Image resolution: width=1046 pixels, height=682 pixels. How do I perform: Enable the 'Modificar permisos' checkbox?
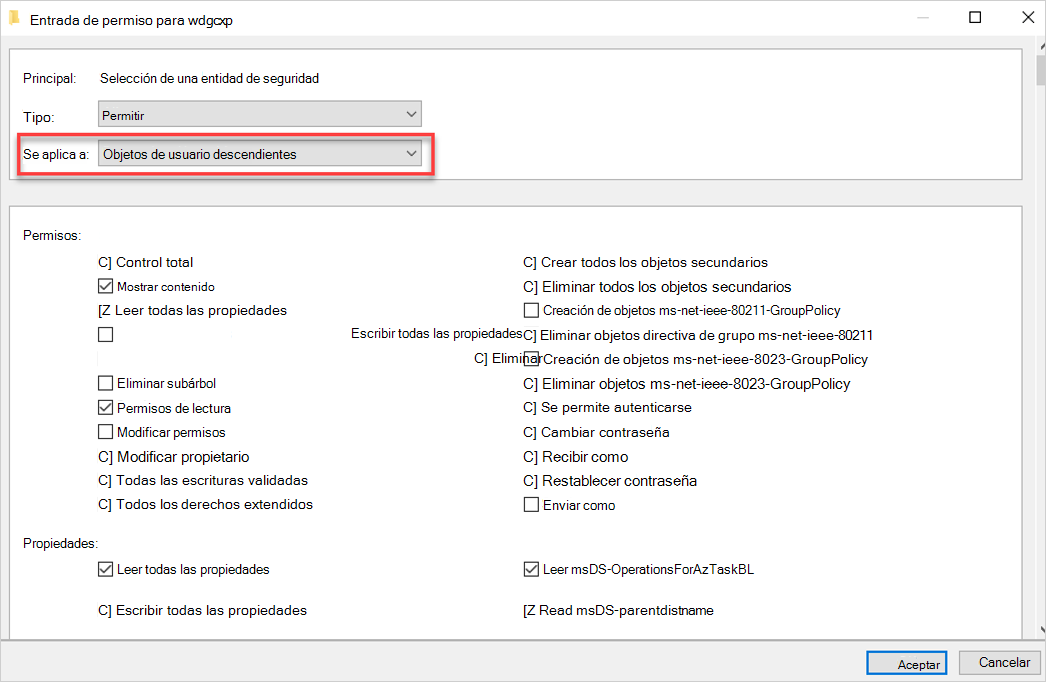tap(105, 431)
